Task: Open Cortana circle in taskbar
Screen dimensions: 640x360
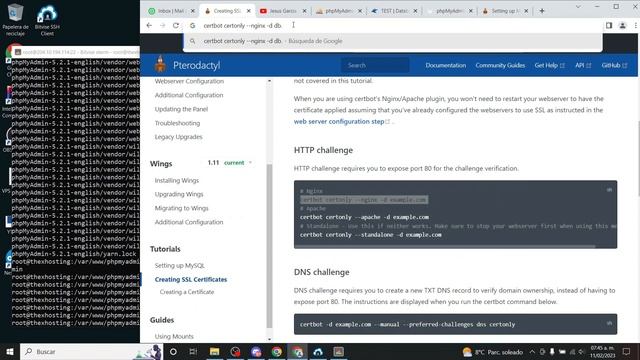Action: click(x=173, y=351)
